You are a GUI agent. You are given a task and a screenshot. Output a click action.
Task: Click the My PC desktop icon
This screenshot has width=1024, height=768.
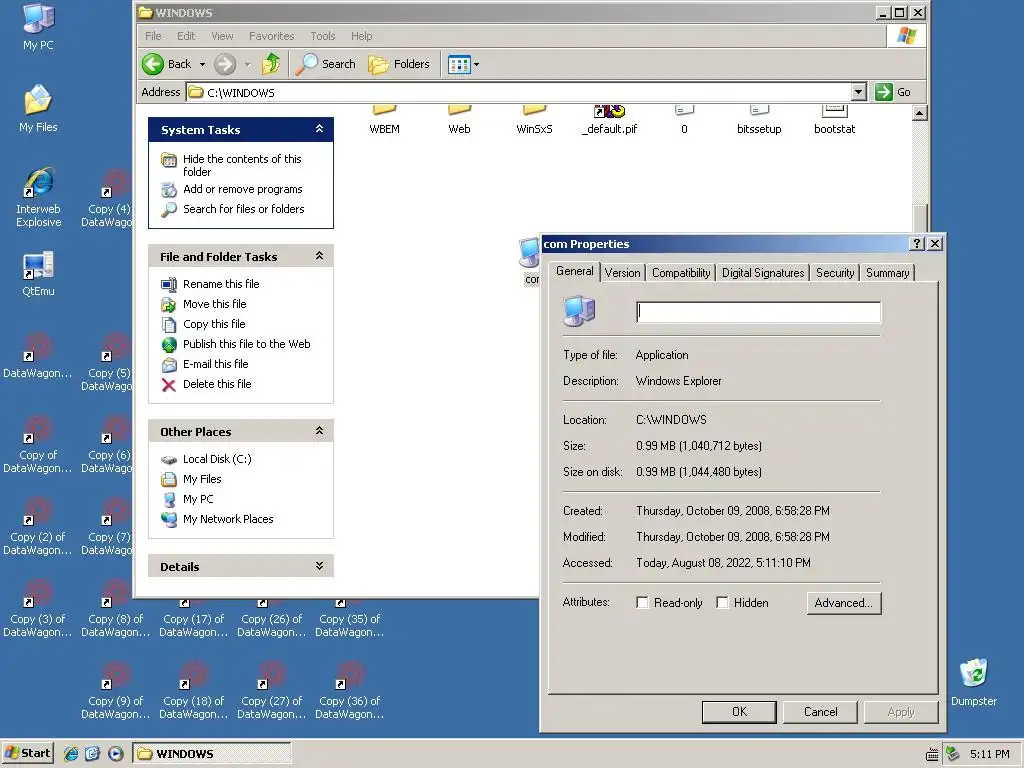(38, 27)
